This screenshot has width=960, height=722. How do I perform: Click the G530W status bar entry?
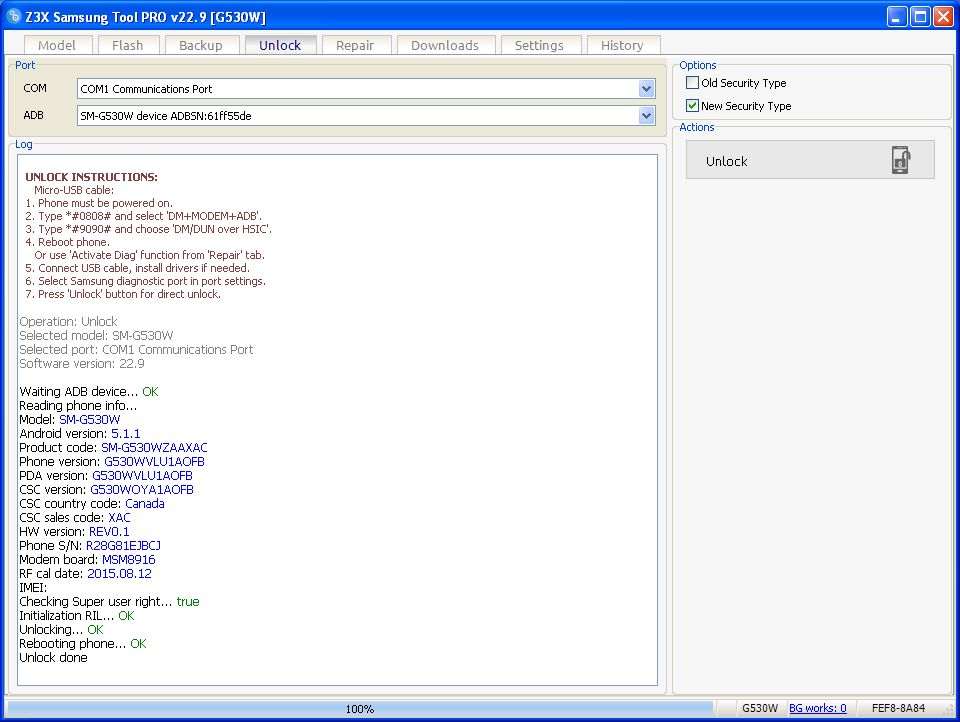tap(760, 708)
